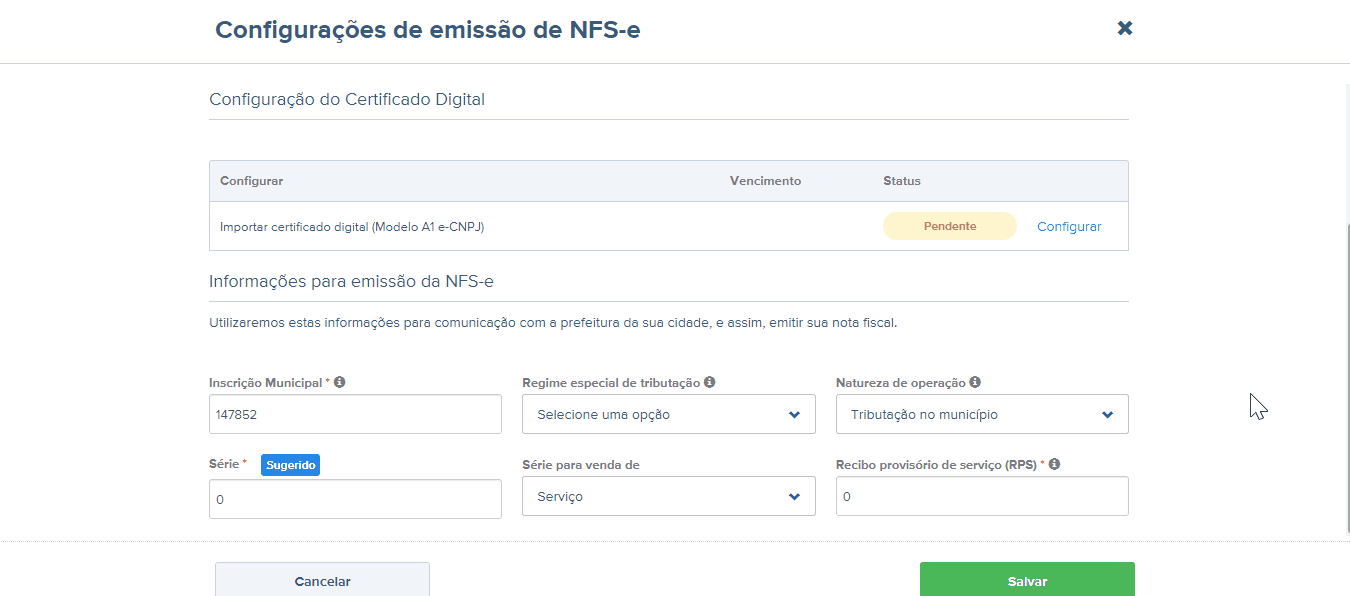Click Configurar link for digital certificate
Viewport: 1350px width, 596px height.
[x=1069, y=227]
